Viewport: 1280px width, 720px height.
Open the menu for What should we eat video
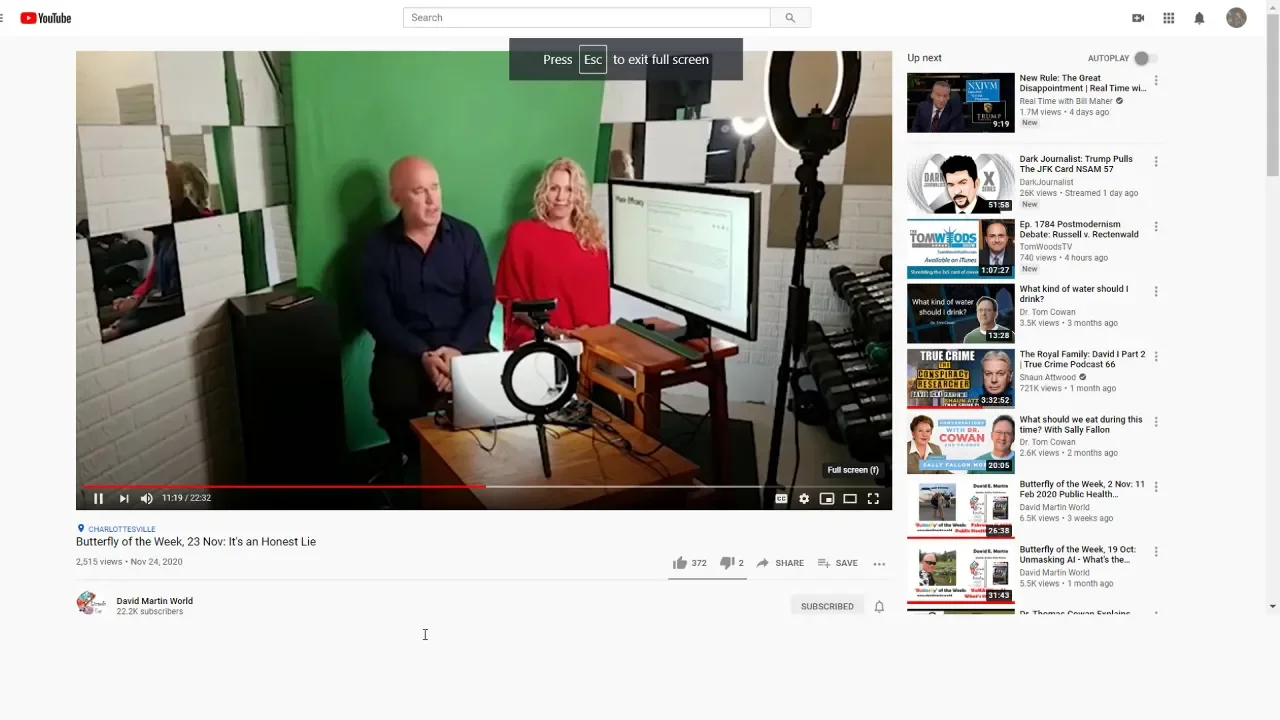(x=1156, y=422)
